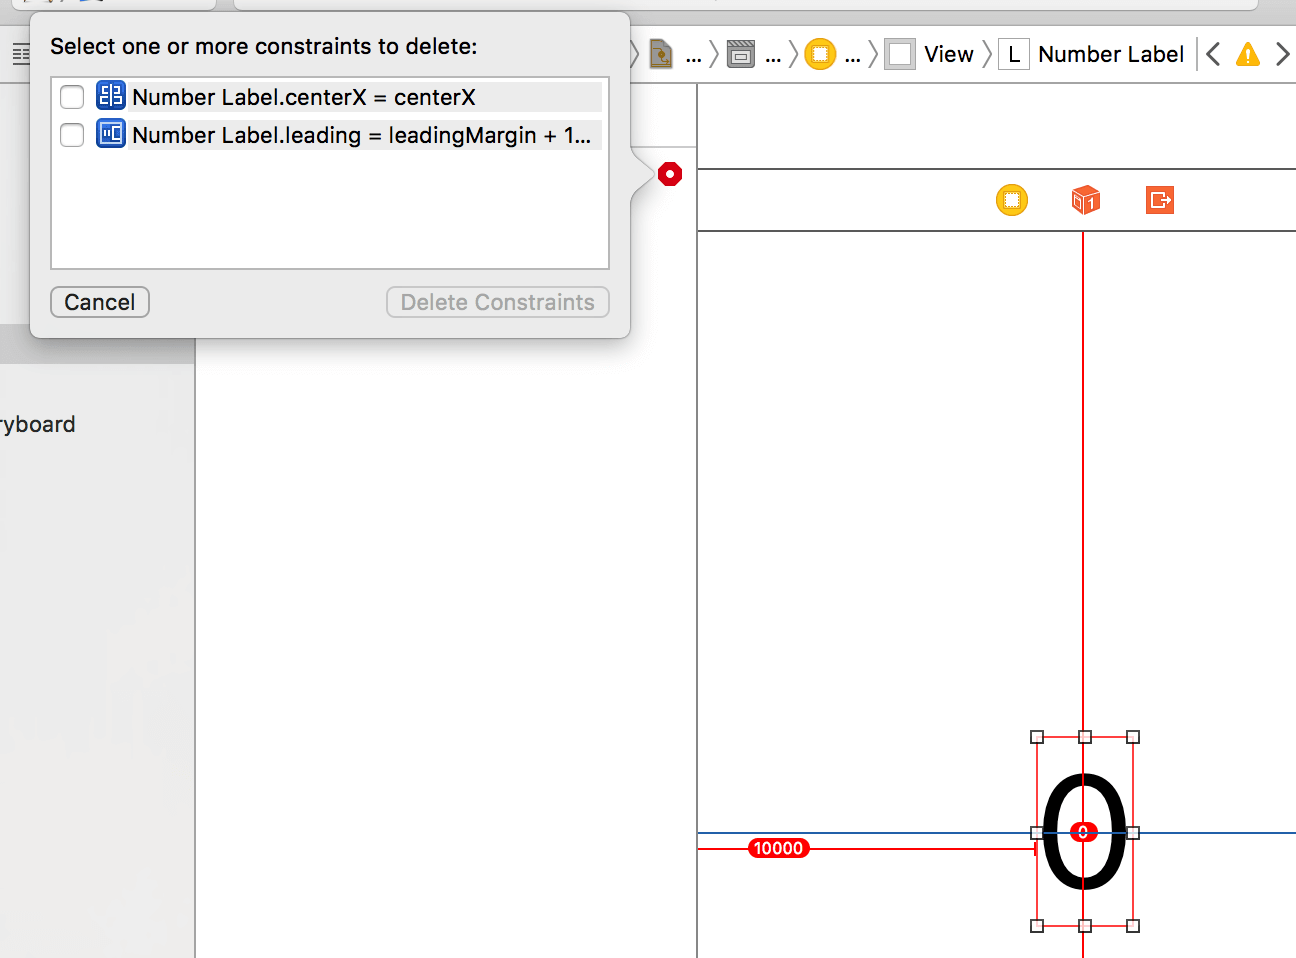
Task: Click the red constraint error indicator
Action: coord(670,174)
